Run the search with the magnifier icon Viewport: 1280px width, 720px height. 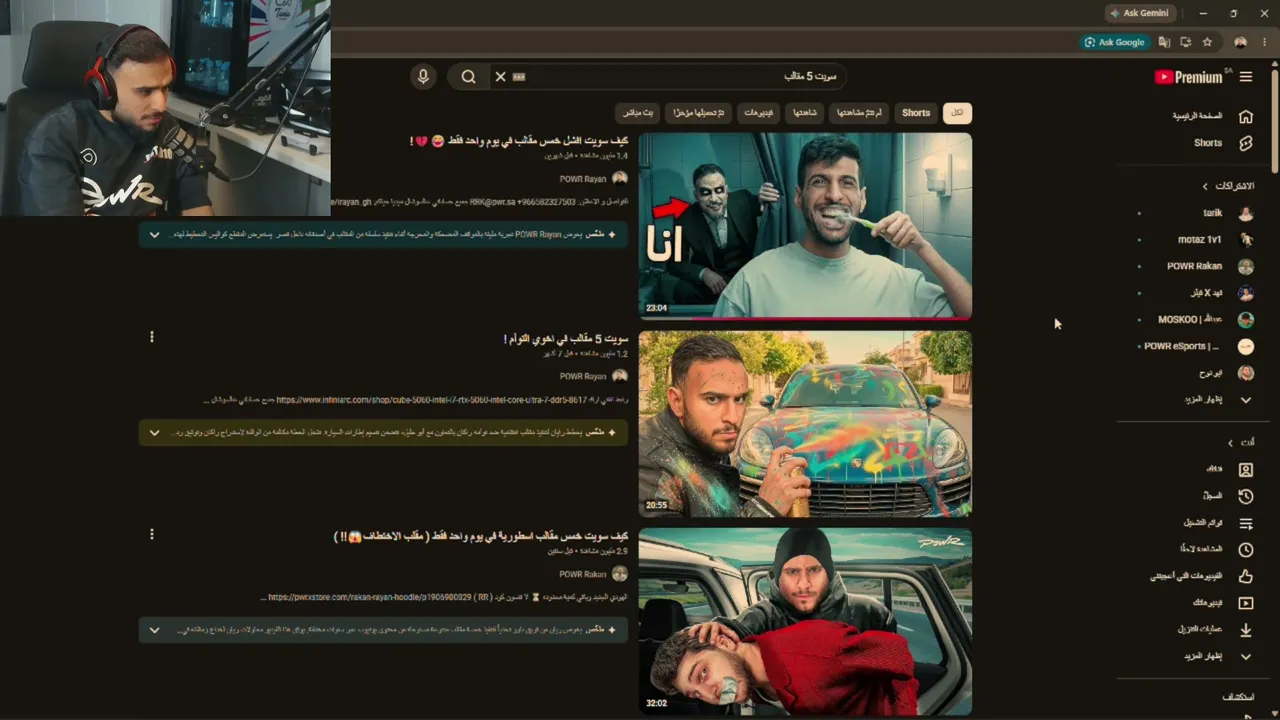[x=468, y=77]
